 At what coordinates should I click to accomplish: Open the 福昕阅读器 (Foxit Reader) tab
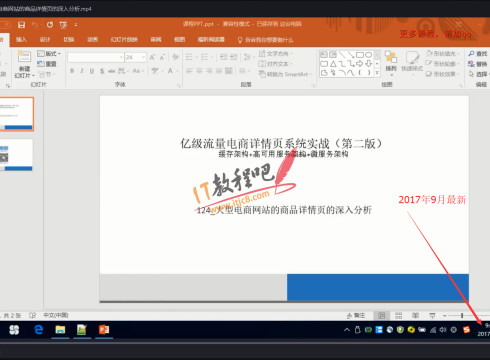[x=211, y=40]
